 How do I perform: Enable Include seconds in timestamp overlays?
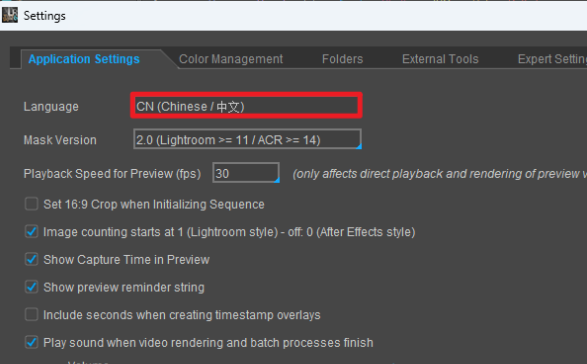(31, 315)
